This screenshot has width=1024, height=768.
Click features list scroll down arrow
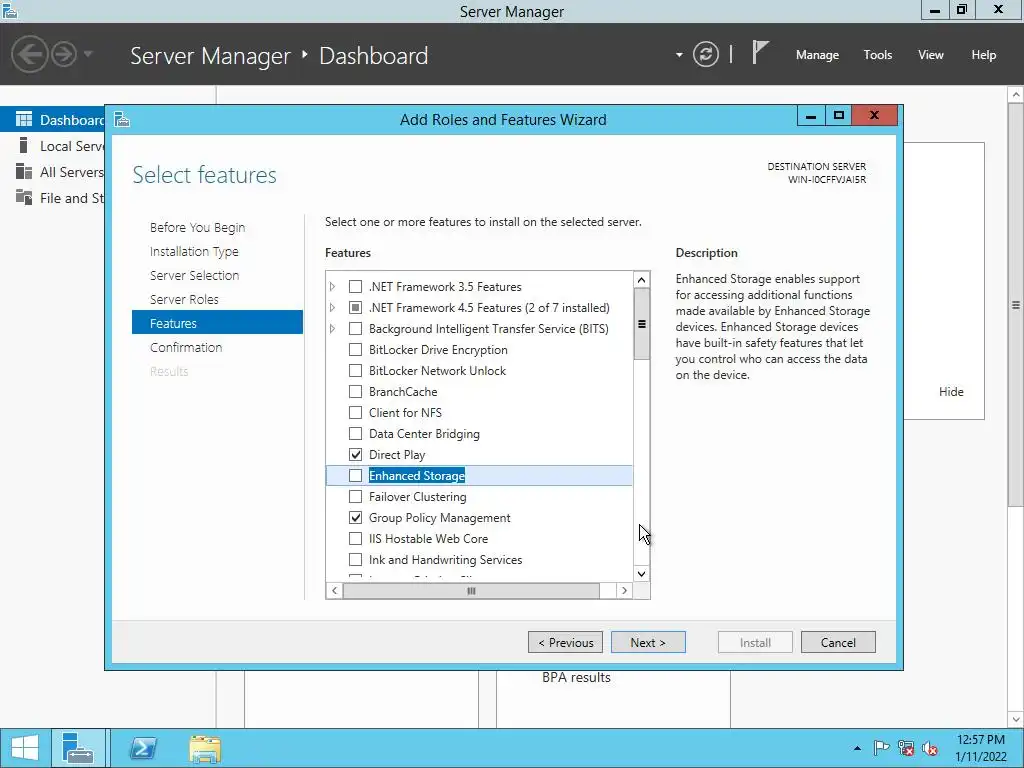(641, 574)
